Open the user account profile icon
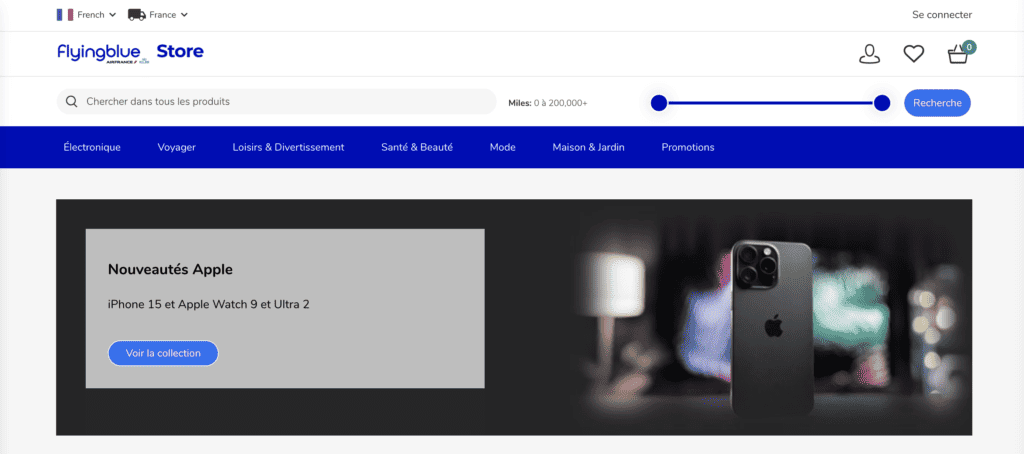 [x=869, y=54]
